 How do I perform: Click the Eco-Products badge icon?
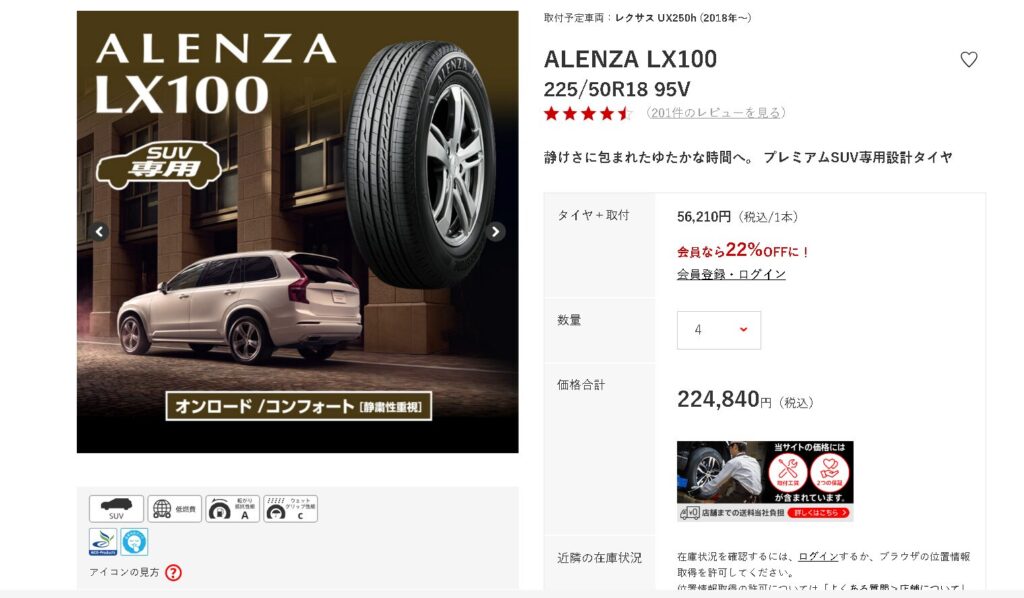pyautogui.click(x=103, y=542)
